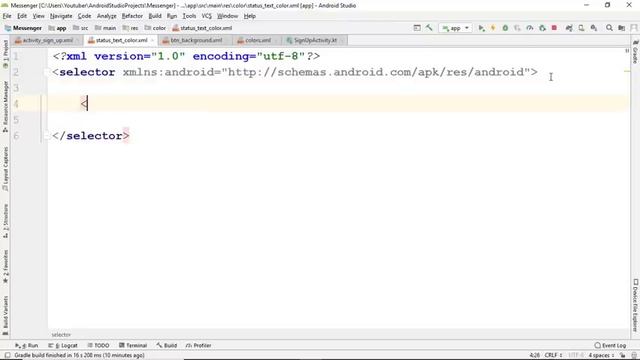Open the File menu
640x360 pixels.
coord(7,16)
